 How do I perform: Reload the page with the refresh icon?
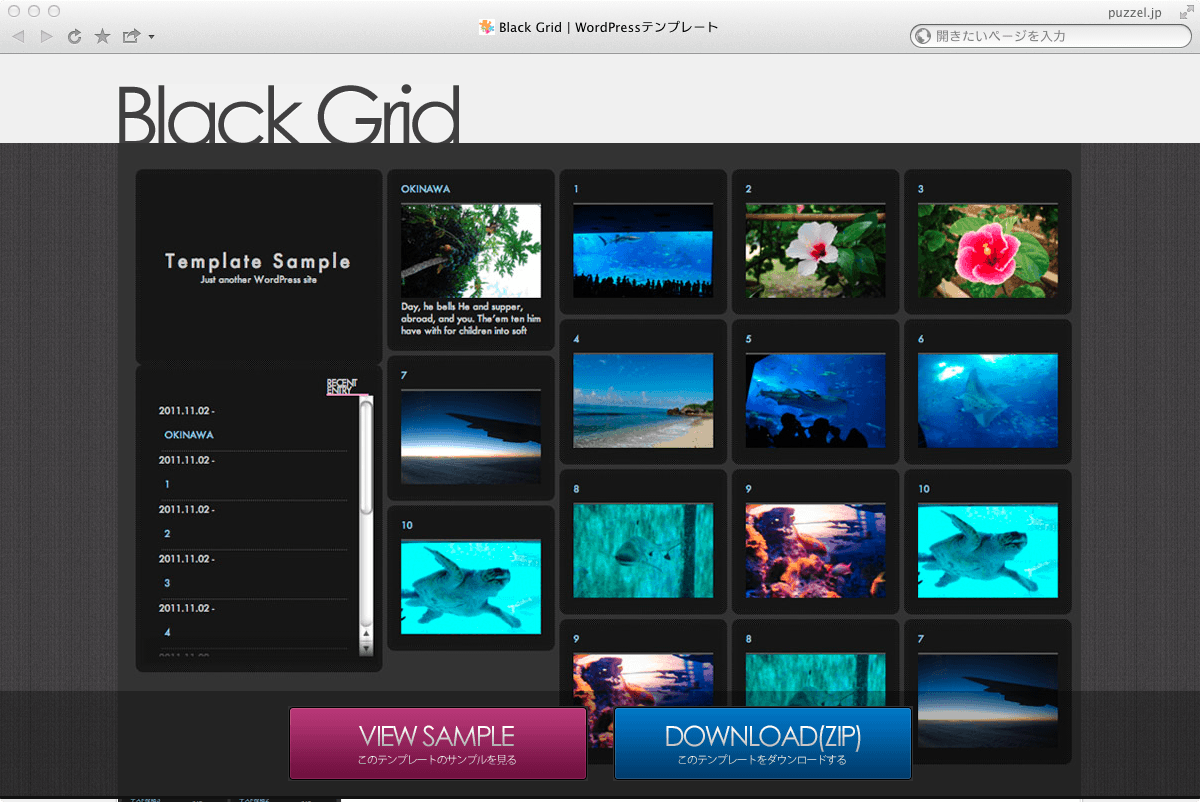click(x=74, y=37)
